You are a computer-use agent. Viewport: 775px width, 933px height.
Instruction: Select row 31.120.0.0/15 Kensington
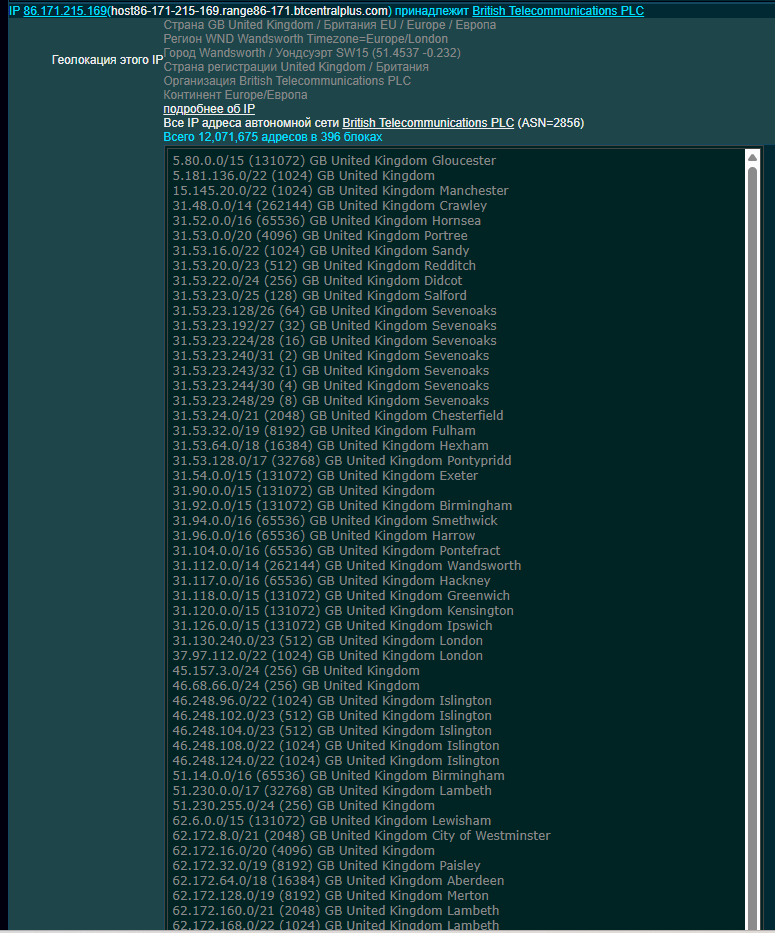(343, 610)
